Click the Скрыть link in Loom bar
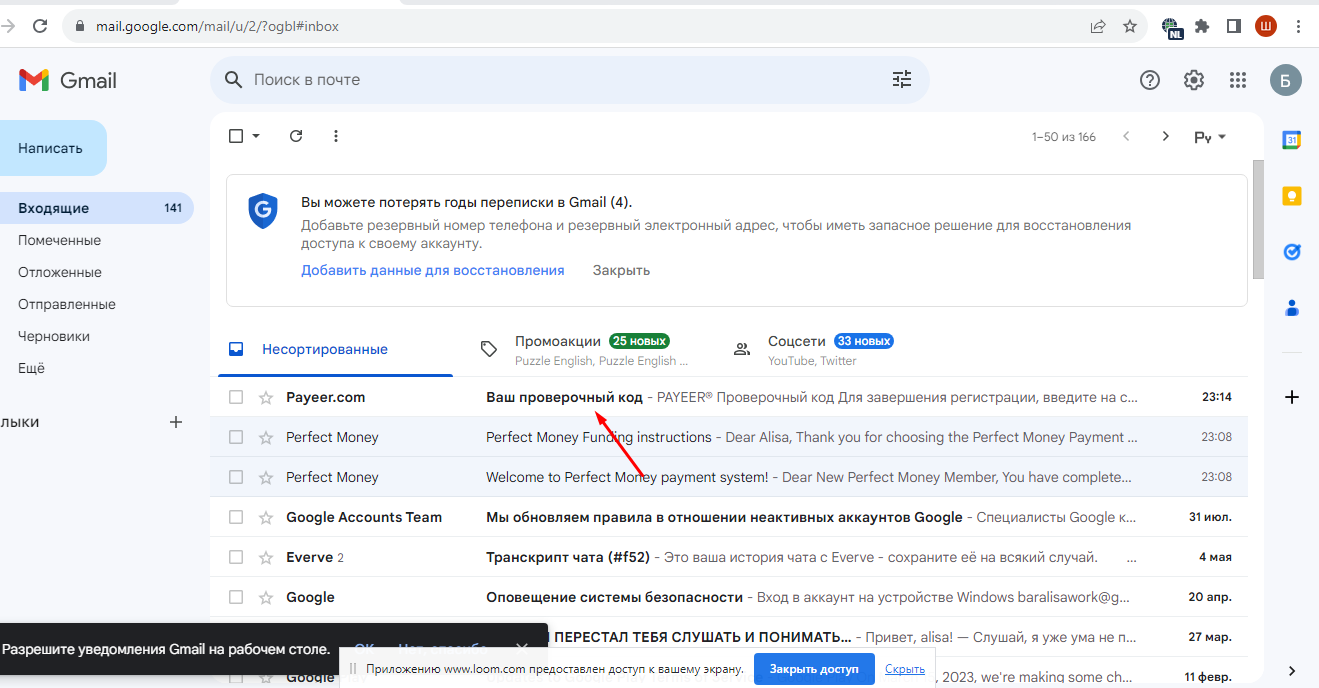Viewport: 1319px width, 688px height. pyautogui.click(x=905, y=669)
